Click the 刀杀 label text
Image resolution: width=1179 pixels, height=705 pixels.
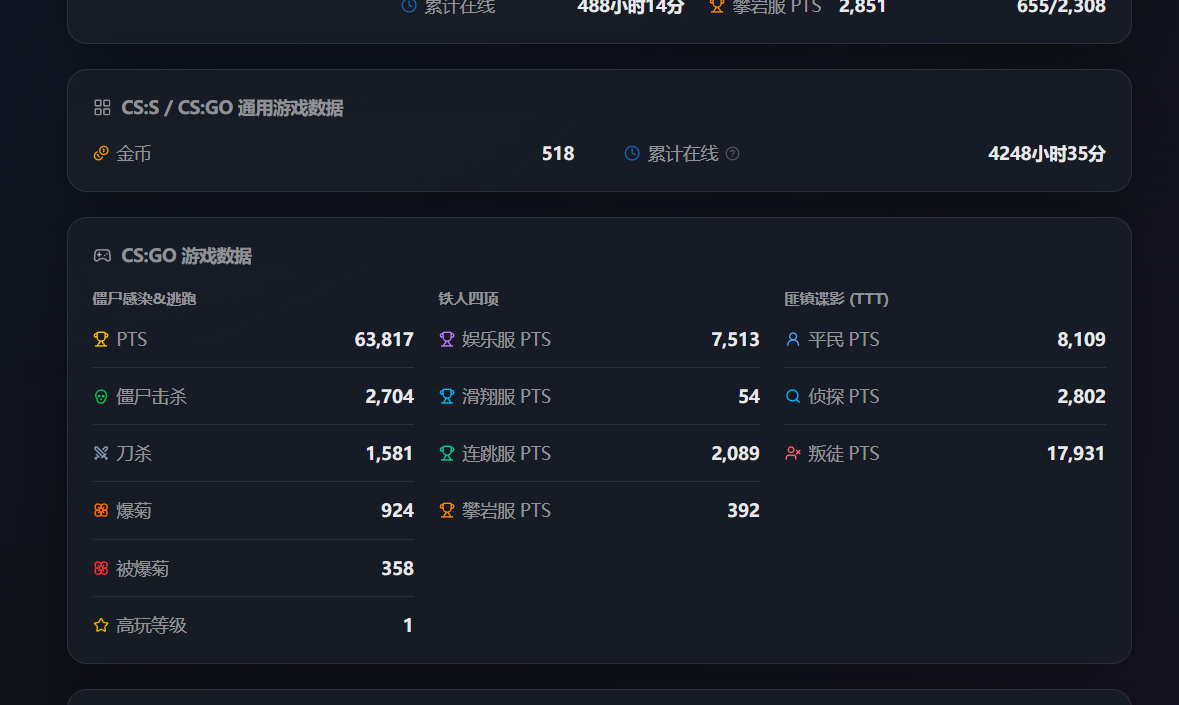134,453
